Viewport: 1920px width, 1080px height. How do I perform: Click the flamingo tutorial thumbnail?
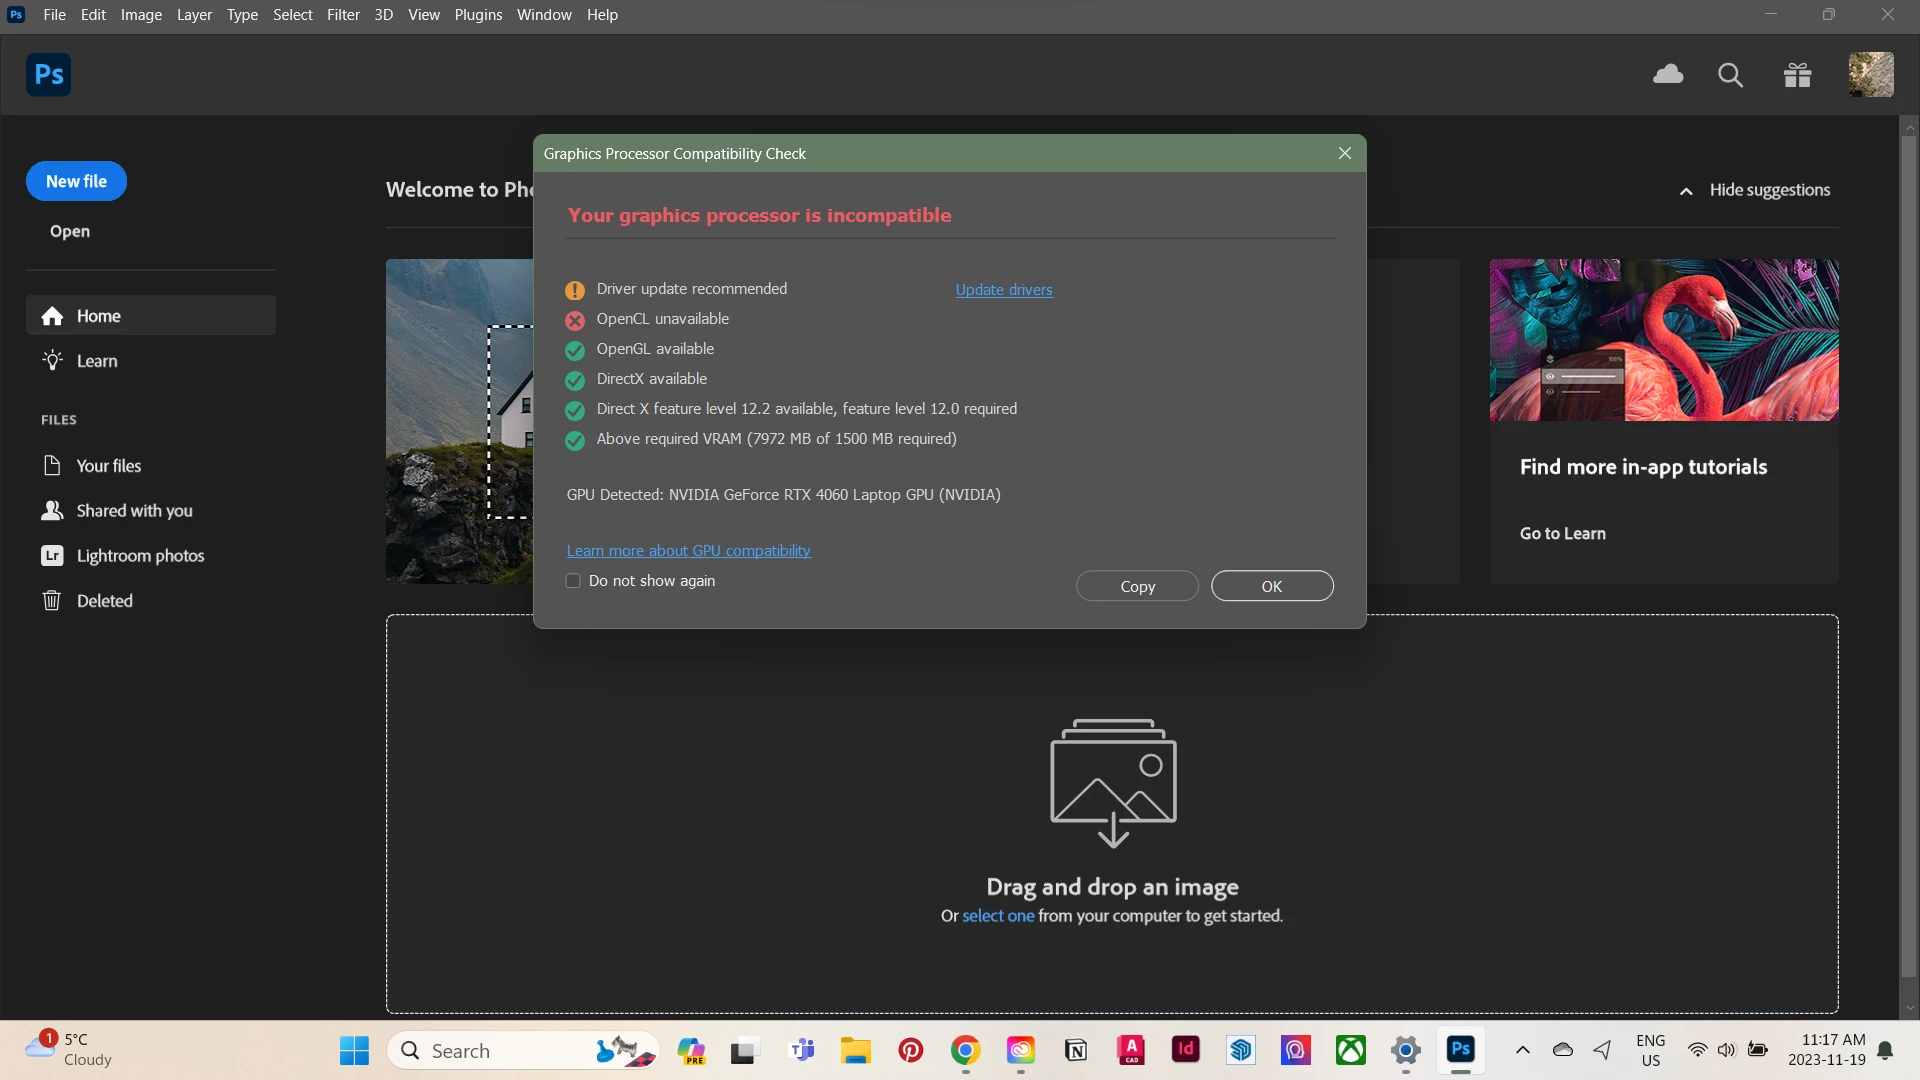tap(1663, 340)
